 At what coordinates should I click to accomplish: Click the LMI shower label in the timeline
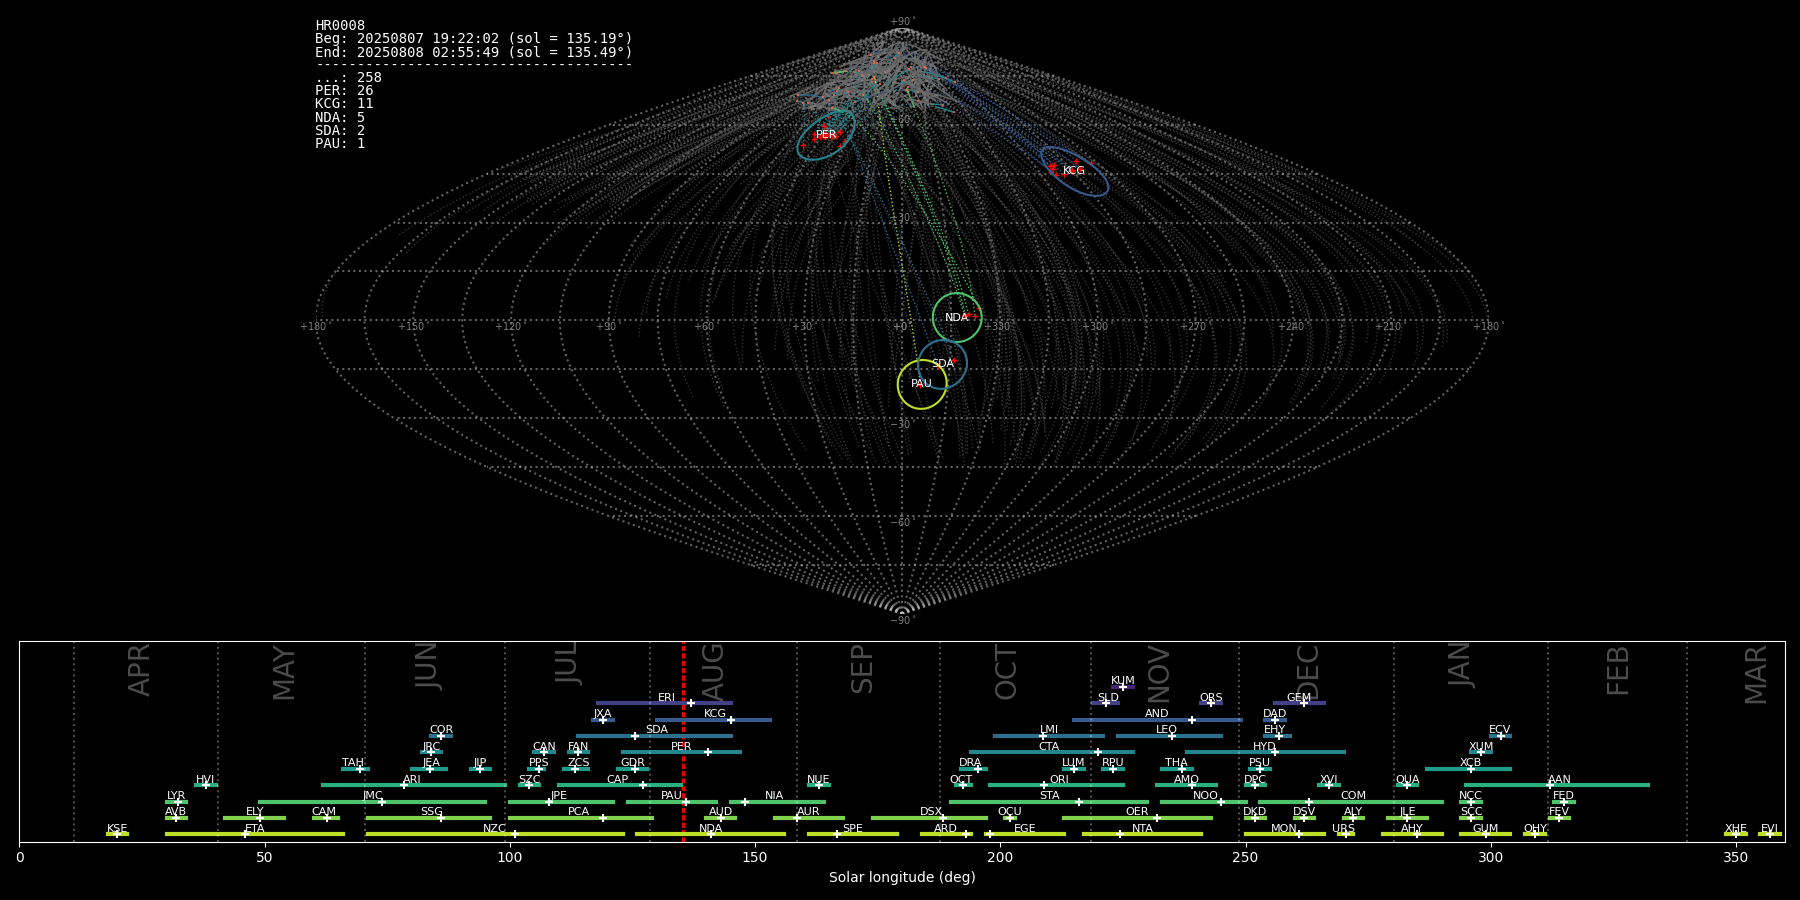[1049, 730]
